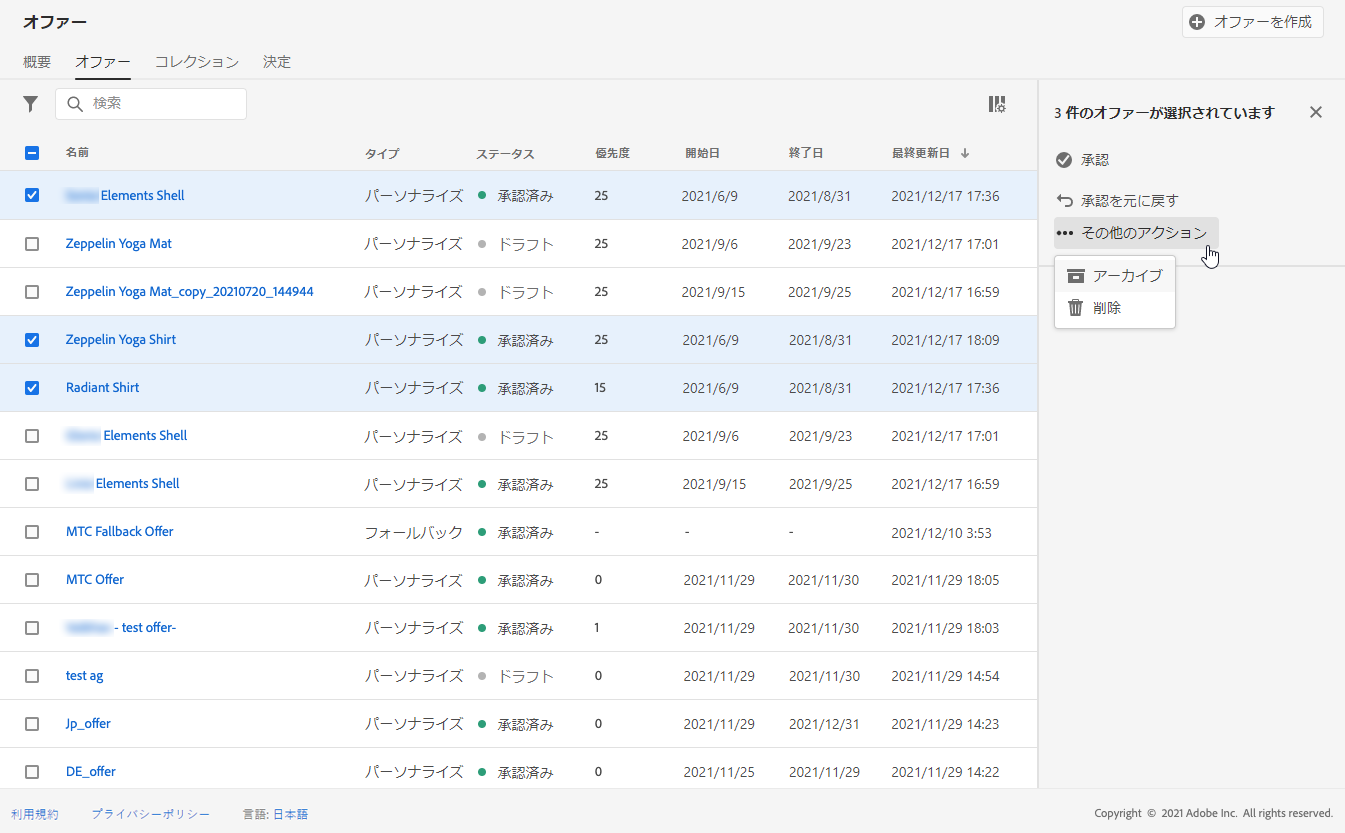Image resolution: width=1345 pixels, height=833 pixels.
Task: Tick the DE_offer row checkbox
Action: click(32, 772)
